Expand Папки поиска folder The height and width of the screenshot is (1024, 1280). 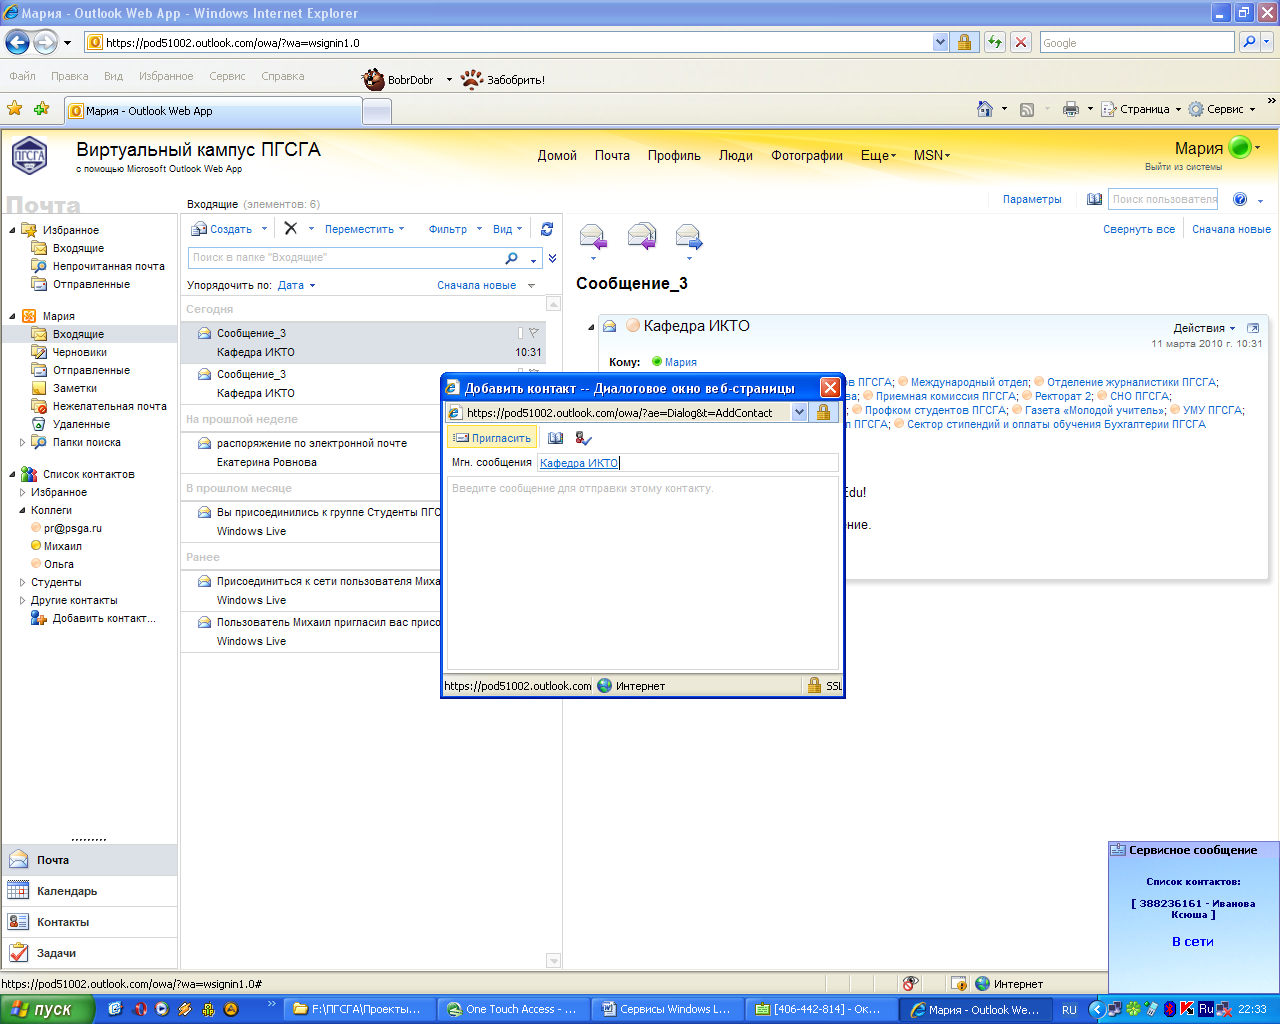point(23,442)
